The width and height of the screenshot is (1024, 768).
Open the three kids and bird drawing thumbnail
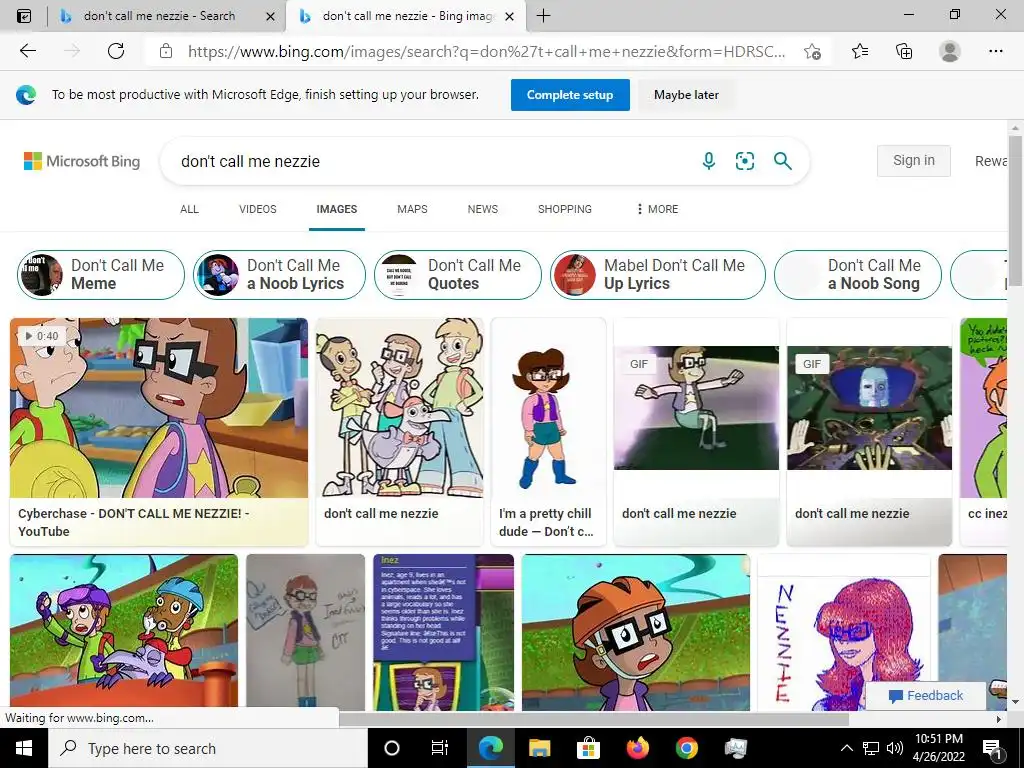(400, 408)
